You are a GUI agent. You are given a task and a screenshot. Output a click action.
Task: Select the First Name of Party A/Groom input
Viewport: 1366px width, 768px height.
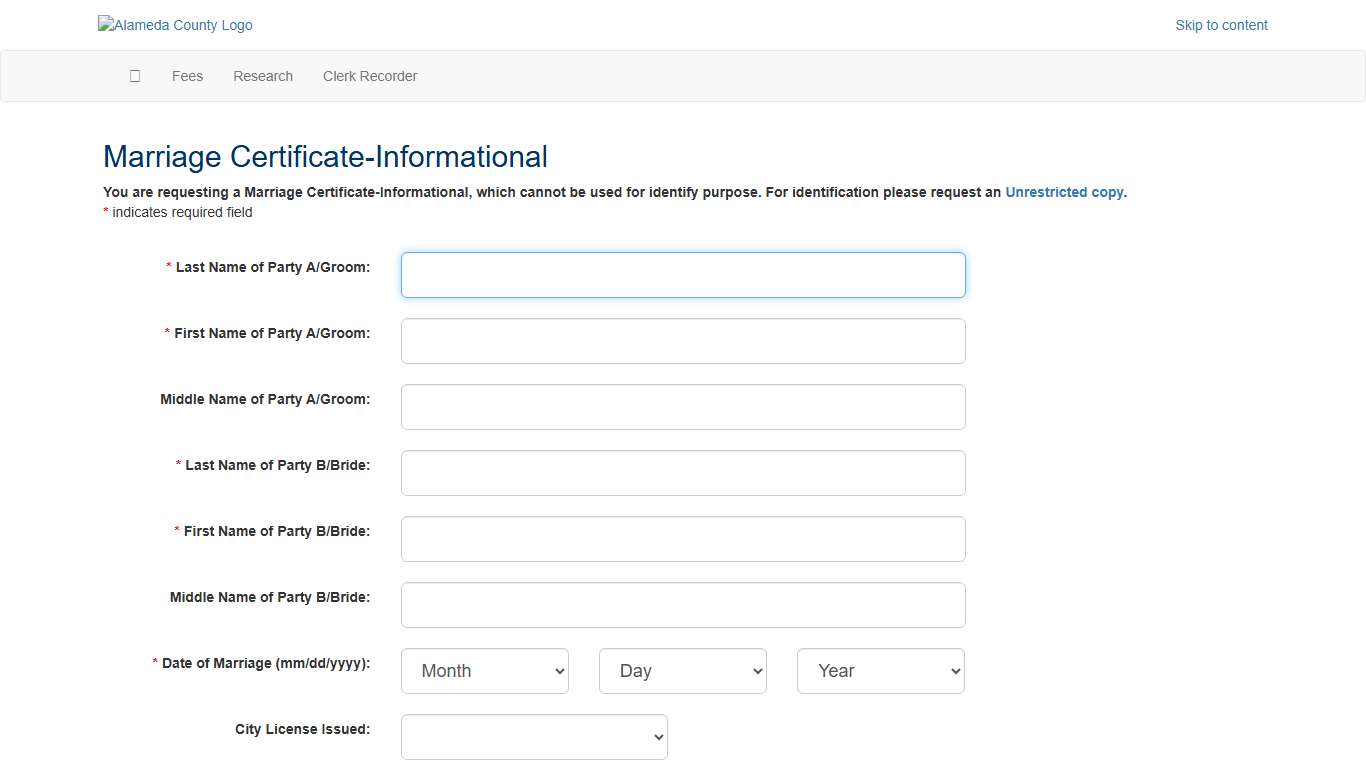683,341
